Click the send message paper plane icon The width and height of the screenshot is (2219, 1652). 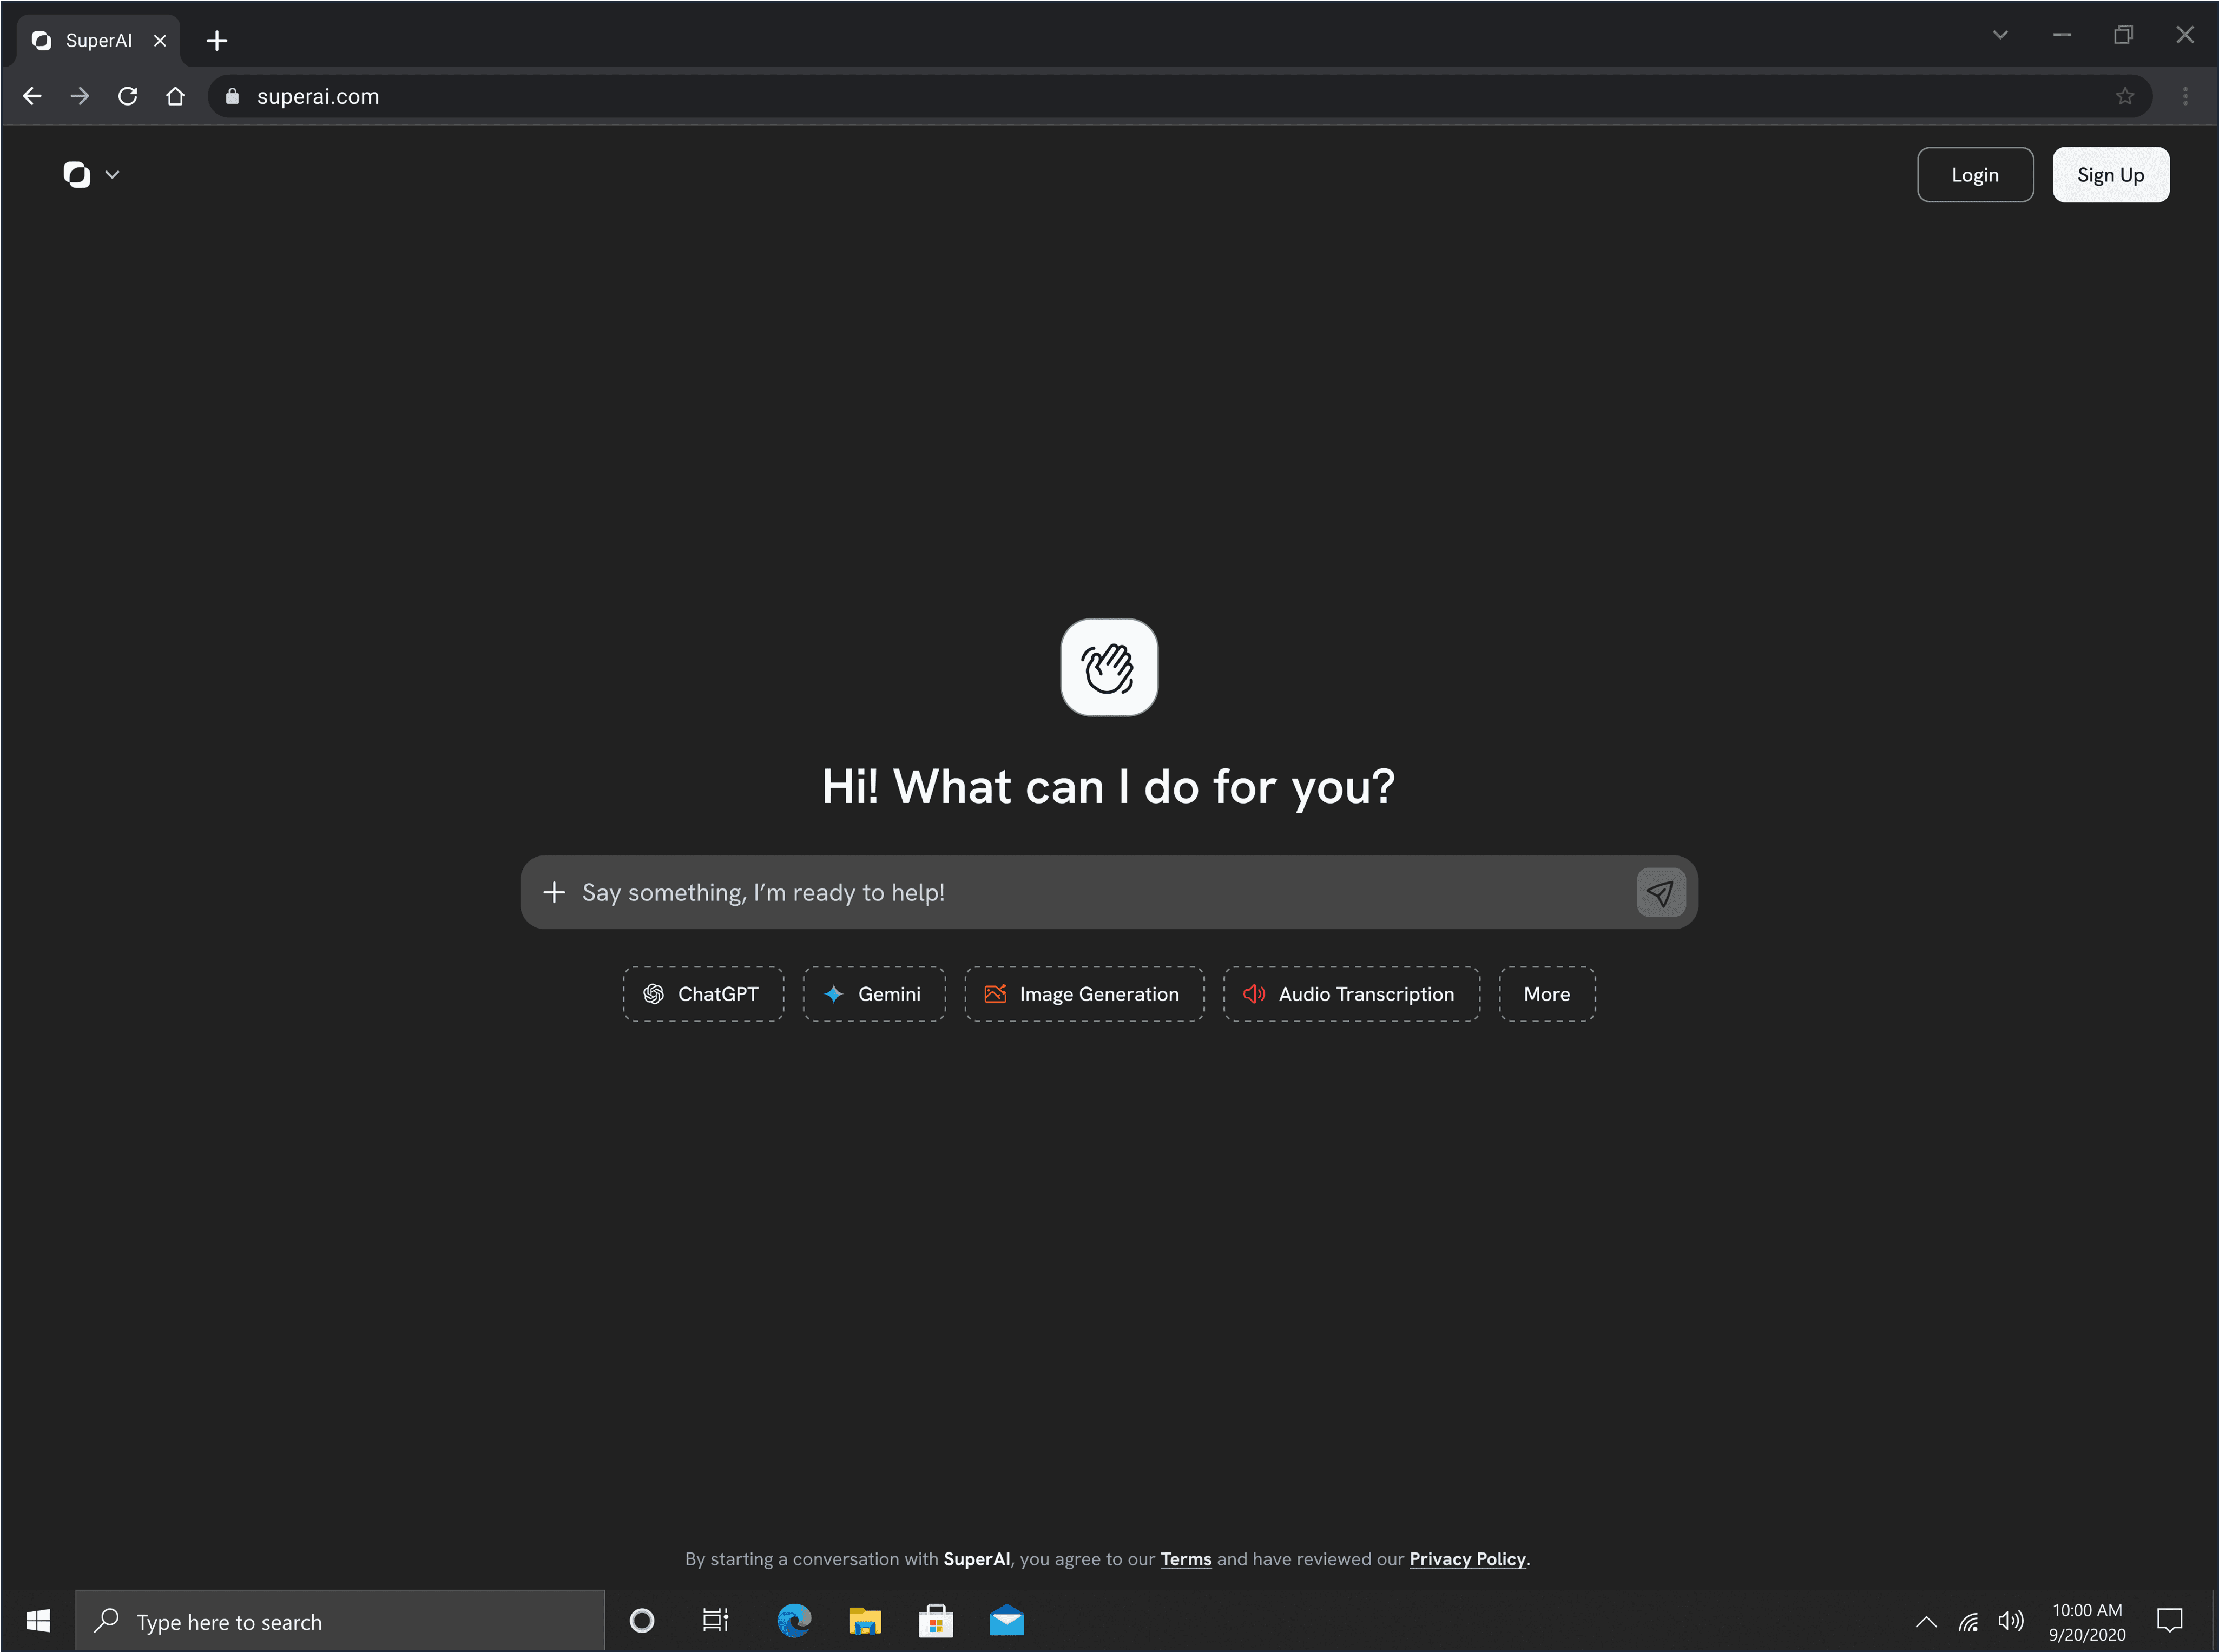point(1660,892)
